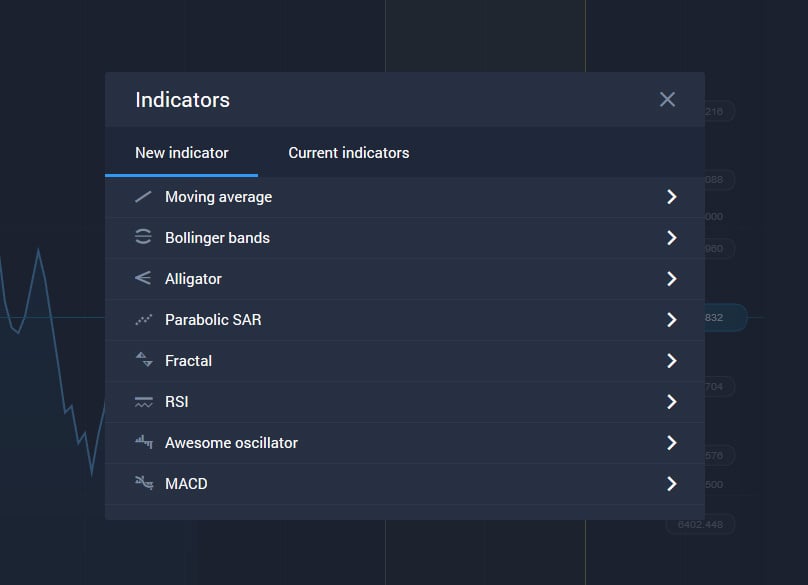
Task: Open Alligator settings via right chevron
Action: point(672,279)
